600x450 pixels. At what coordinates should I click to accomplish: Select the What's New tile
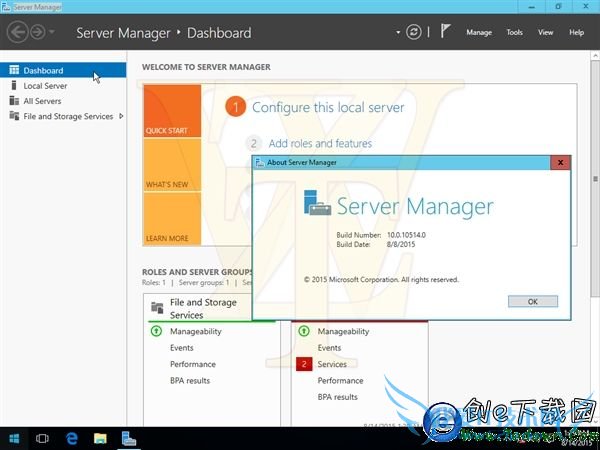click(x=172, y=165)
